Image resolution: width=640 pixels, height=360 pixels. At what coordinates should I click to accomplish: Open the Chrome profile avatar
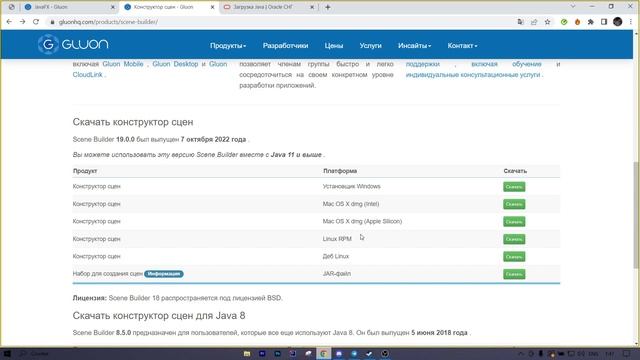click(x=618, y=22)
